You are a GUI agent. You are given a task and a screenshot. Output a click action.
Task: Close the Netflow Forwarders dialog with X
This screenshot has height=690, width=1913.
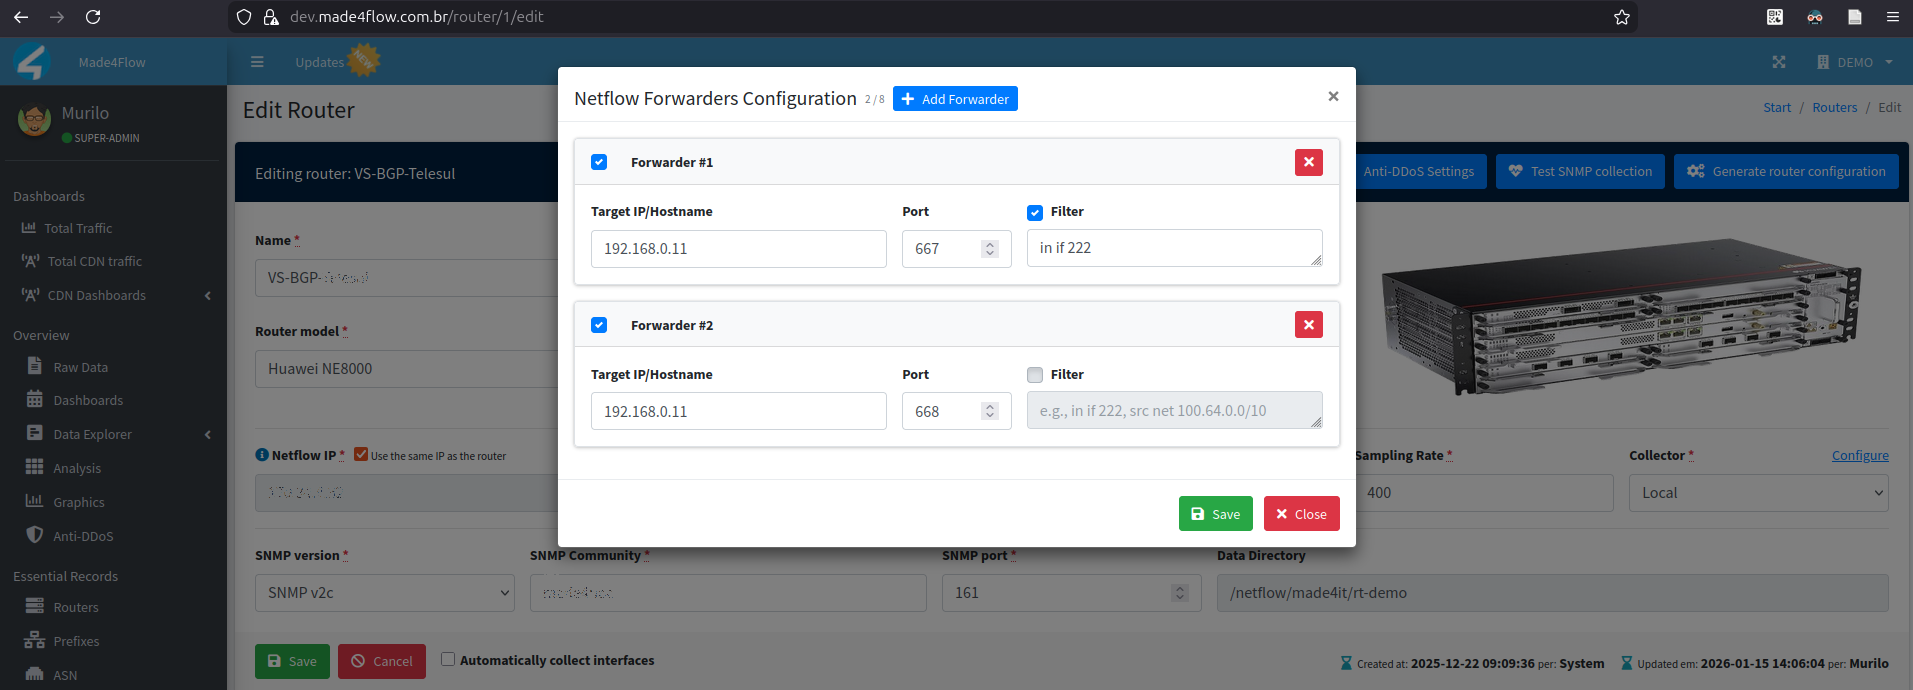tap(1332, 96)
